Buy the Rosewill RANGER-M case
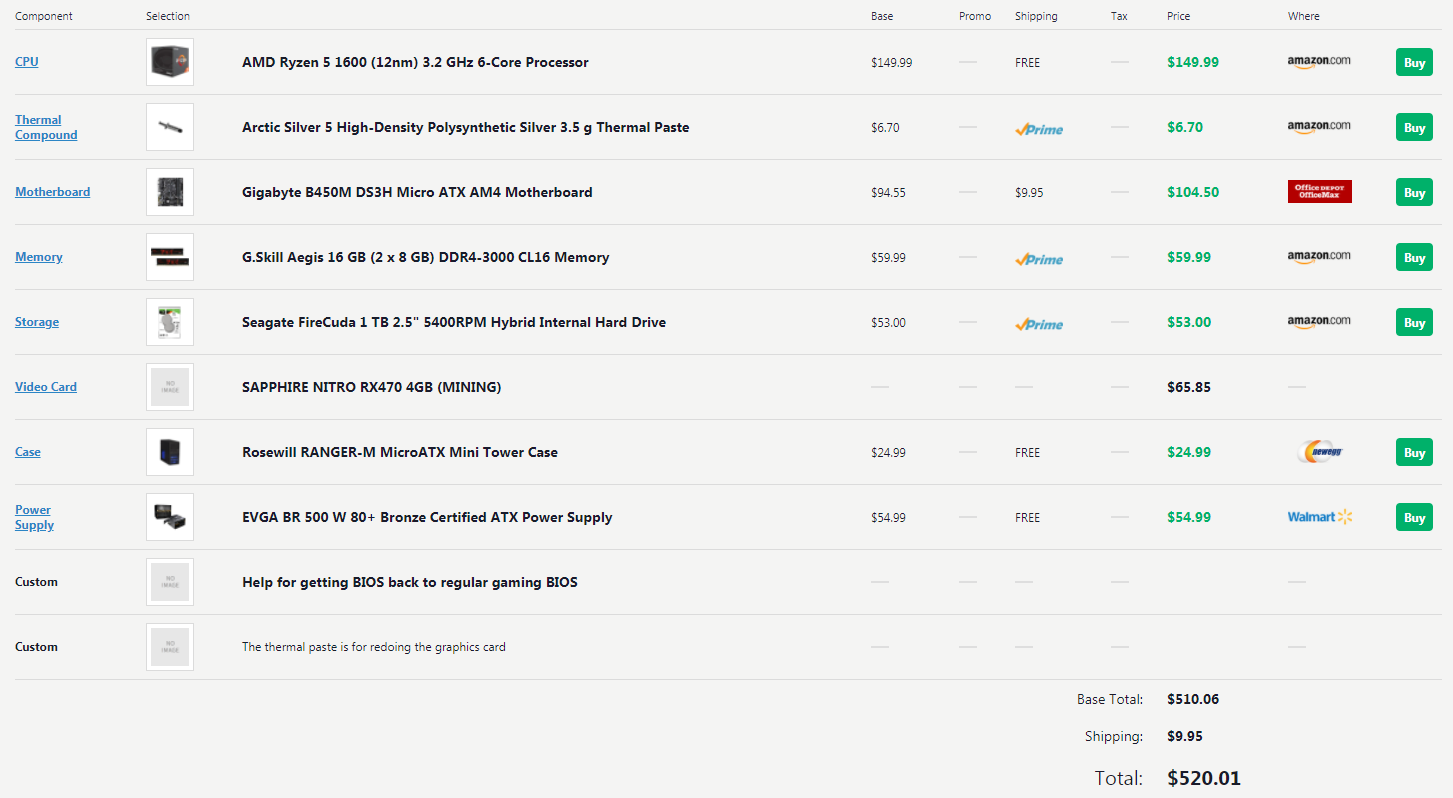The width and height of the screenshot is (1453, 798). (x=1414, y=452)
